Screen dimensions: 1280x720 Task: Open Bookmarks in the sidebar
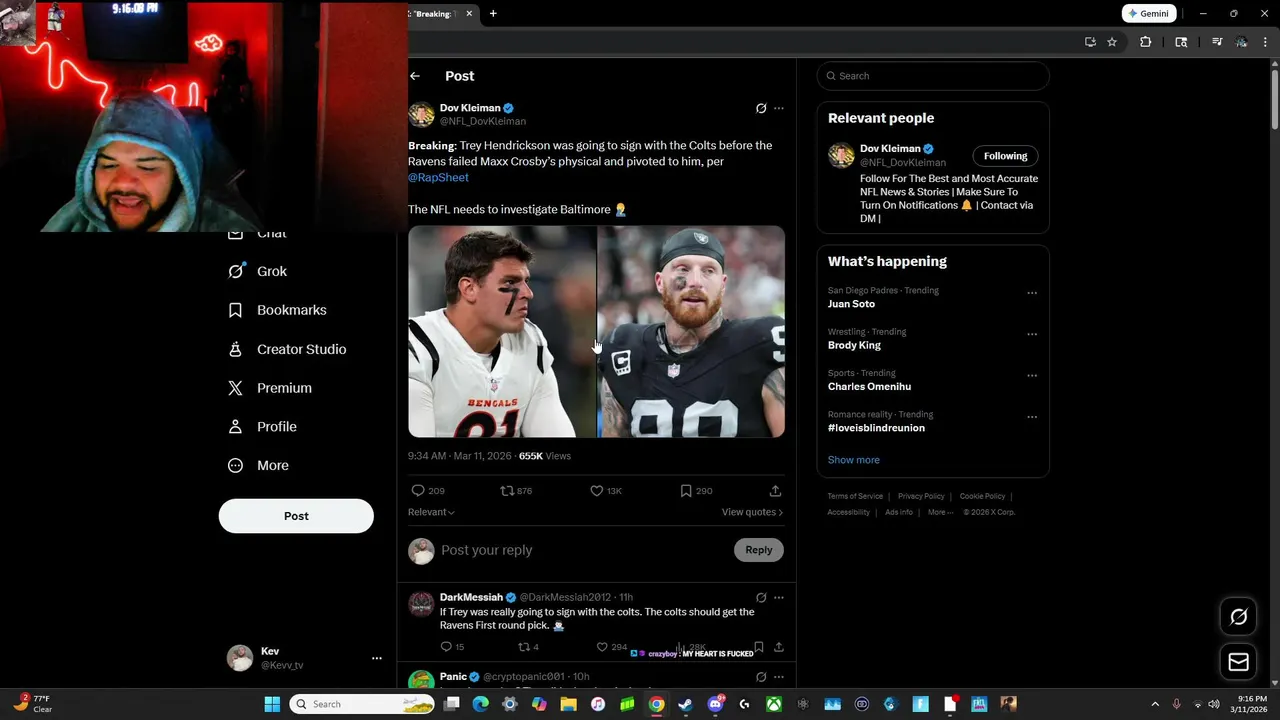click(x=278, y=310)
